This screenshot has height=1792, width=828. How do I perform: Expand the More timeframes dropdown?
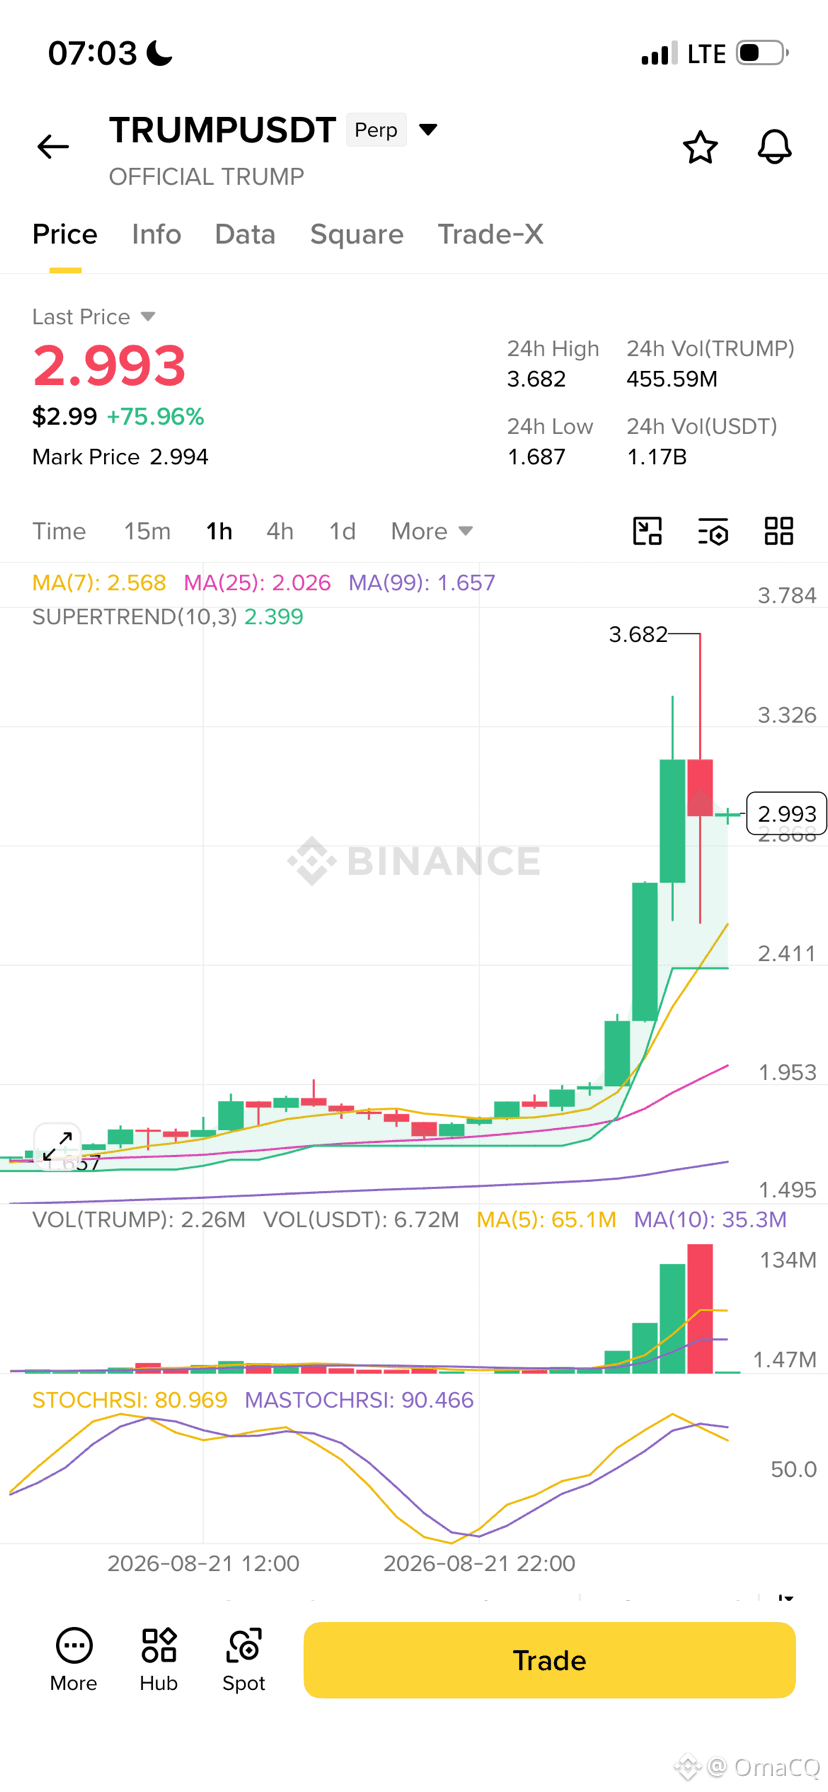click(x=432, y=531)
